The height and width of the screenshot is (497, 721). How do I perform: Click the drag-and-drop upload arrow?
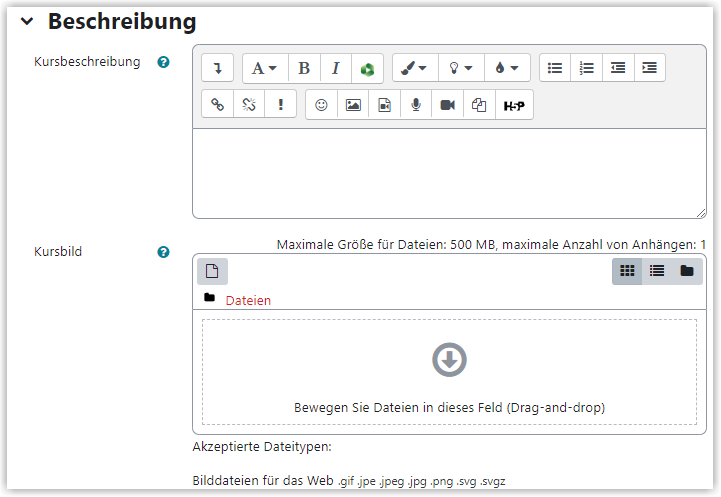449,360
